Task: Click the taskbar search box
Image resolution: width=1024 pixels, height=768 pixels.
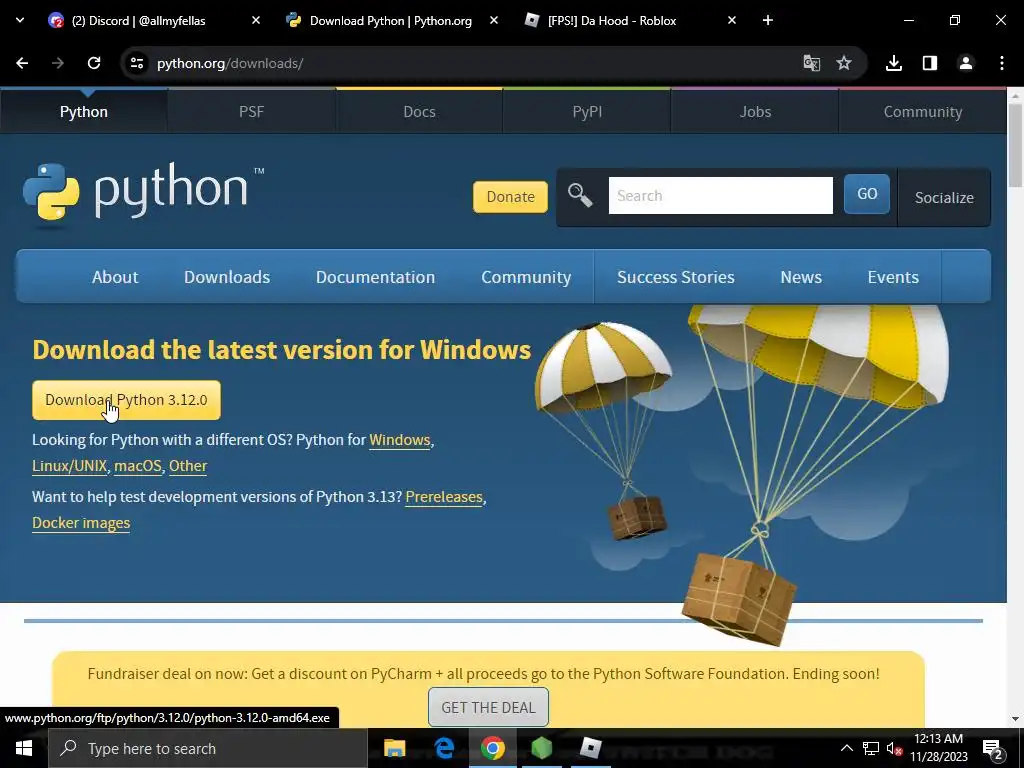Action: point(208,748)
